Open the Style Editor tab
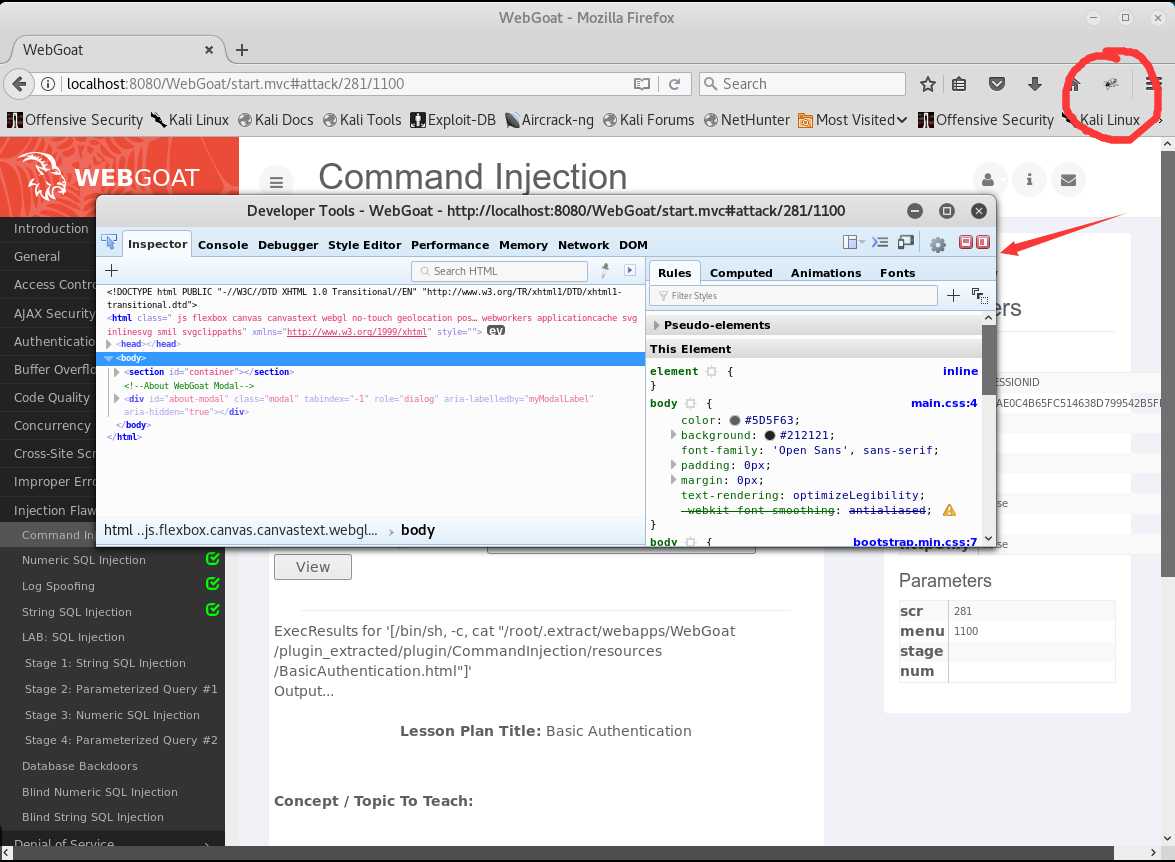This screenshot has width=1175, height=862. (x=364, y=245)
